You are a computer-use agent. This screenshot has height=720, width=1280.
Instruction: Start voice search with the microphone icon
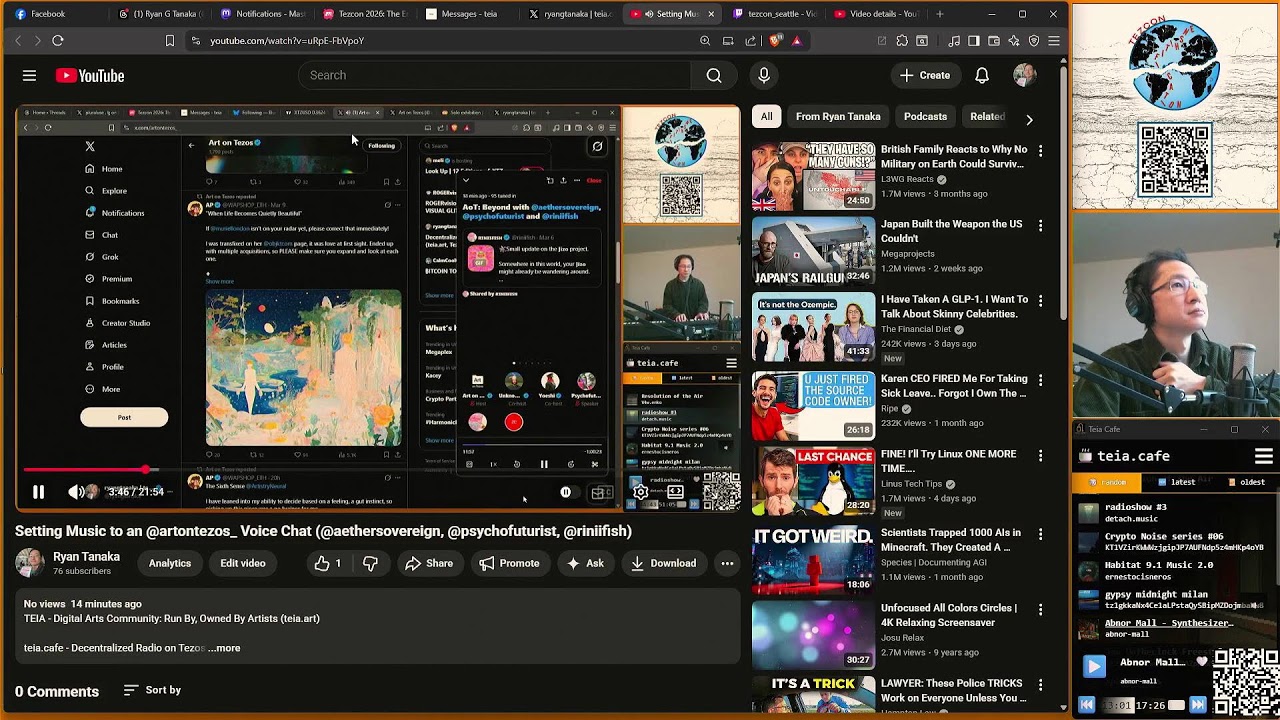tap(764, 75)
